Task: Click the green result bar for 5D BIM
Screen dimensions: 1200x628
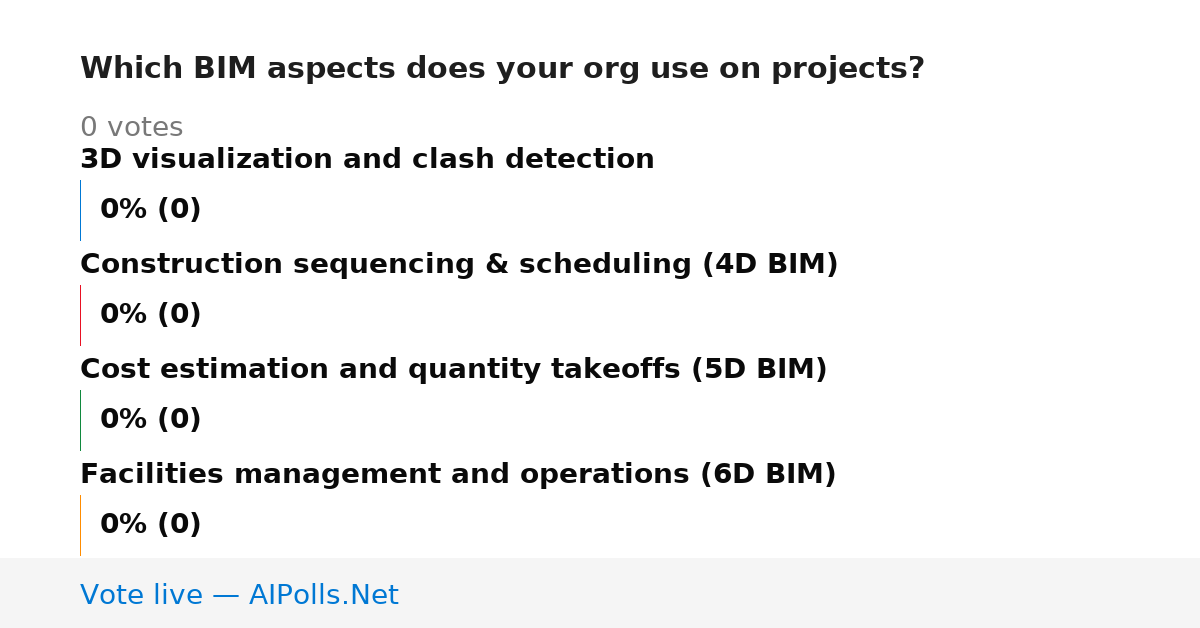Action: click(x=80, y=420)
